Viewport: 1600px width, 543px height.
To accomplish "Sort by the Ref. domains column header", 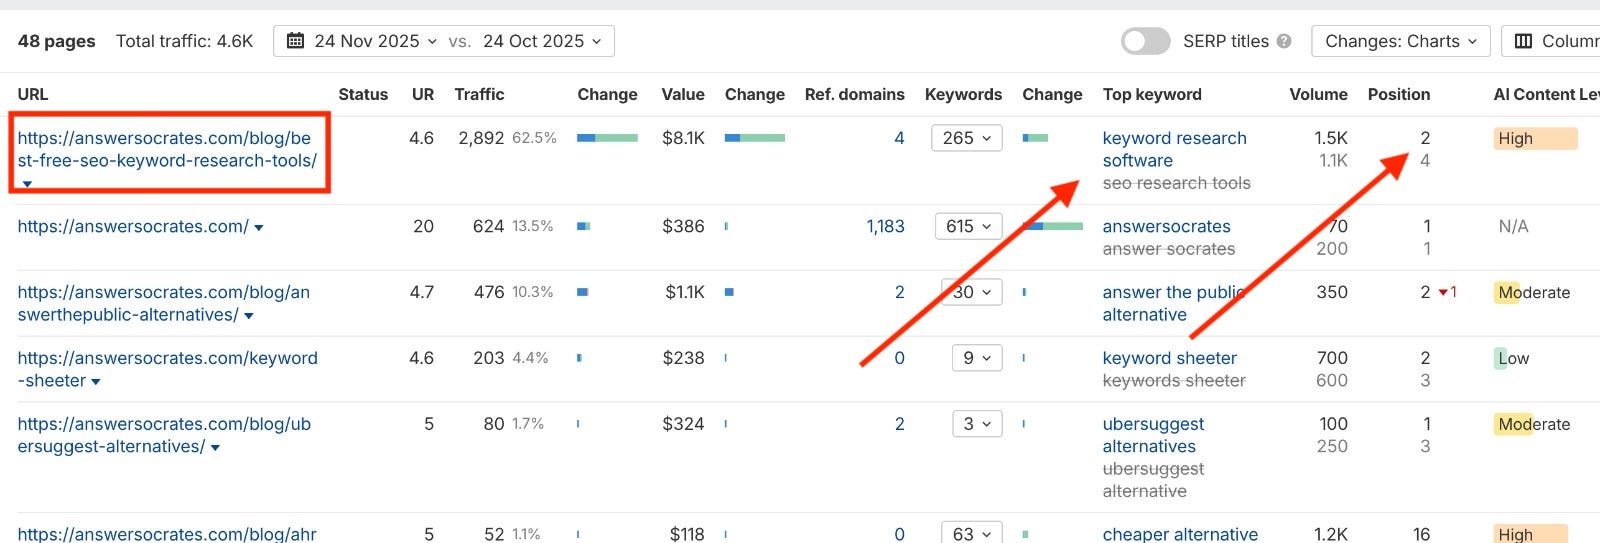I will [x=854, y=94].
